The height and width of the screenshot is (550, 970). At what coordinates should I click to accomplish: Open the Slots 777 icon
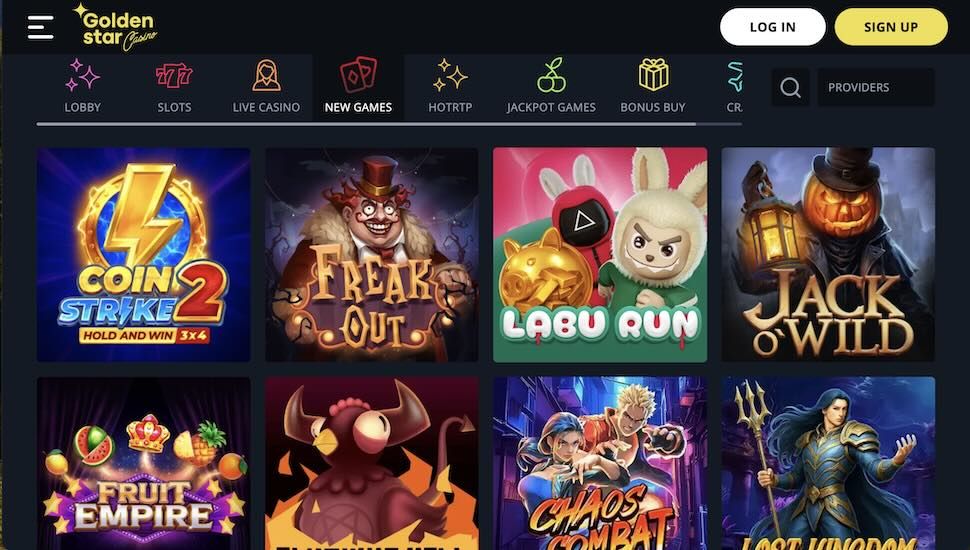[174, 75]
